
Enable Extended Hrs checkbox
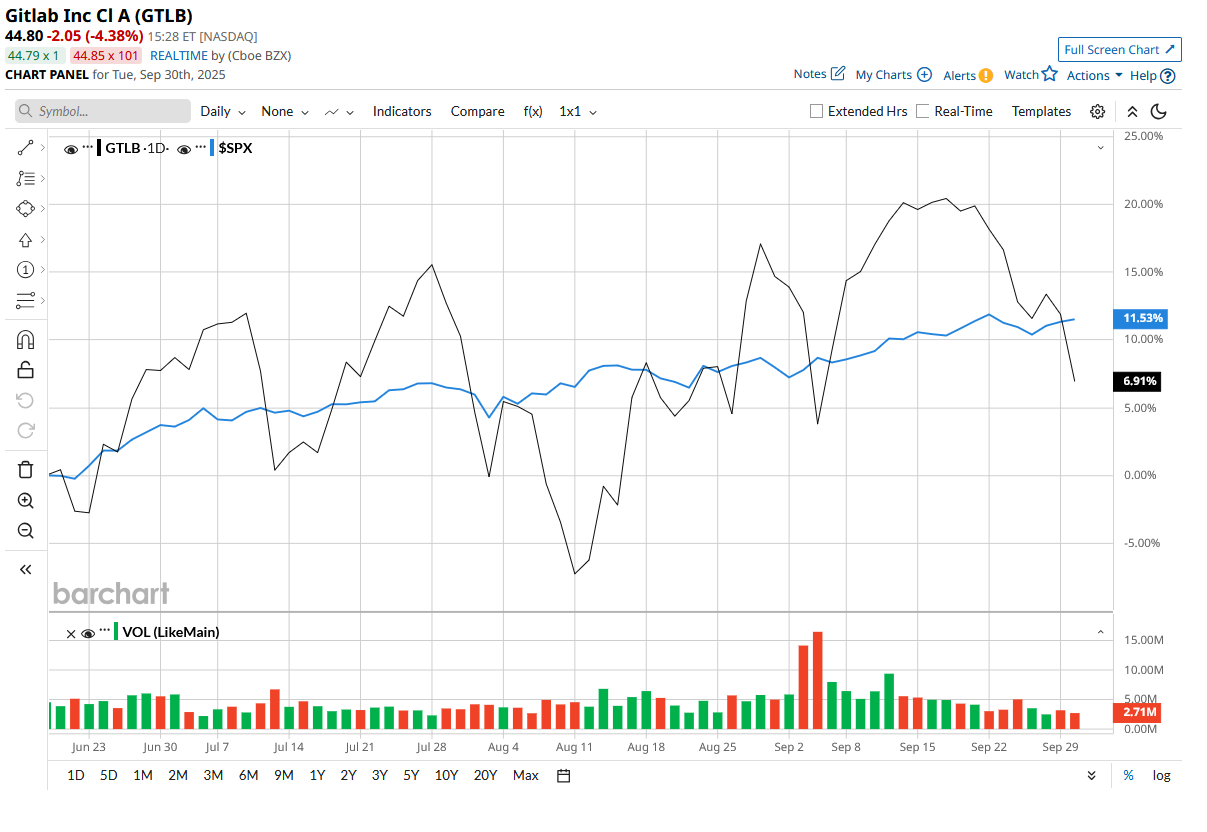(x=817, y=111)
